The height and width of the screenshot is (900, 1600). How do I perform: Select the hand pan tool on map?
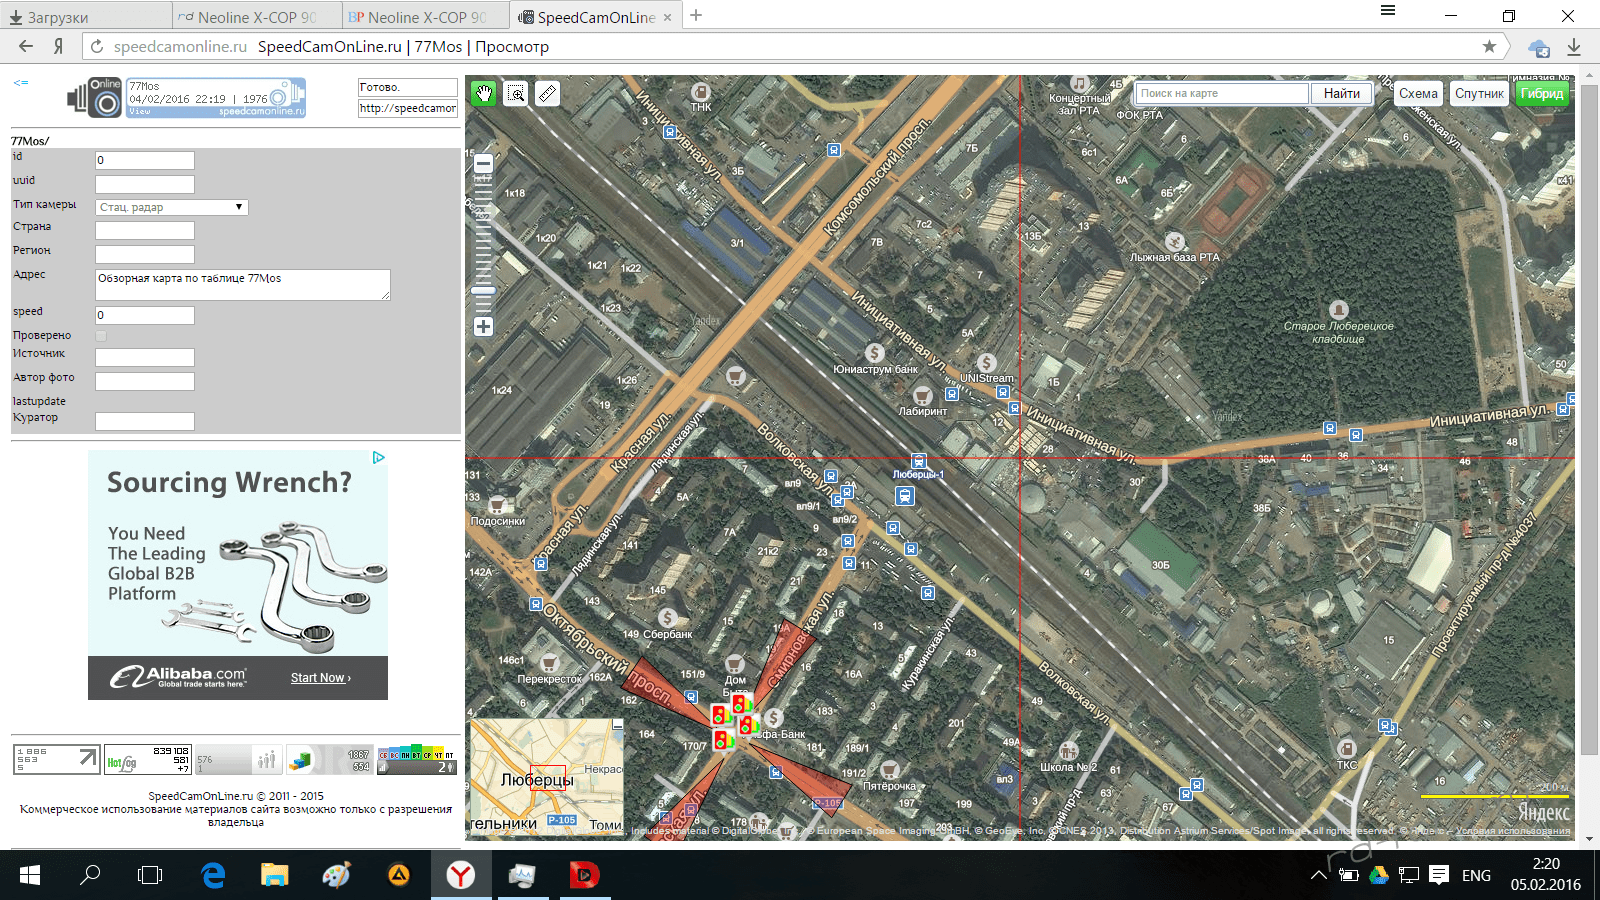pyautogui.click(x=484, y=93)
